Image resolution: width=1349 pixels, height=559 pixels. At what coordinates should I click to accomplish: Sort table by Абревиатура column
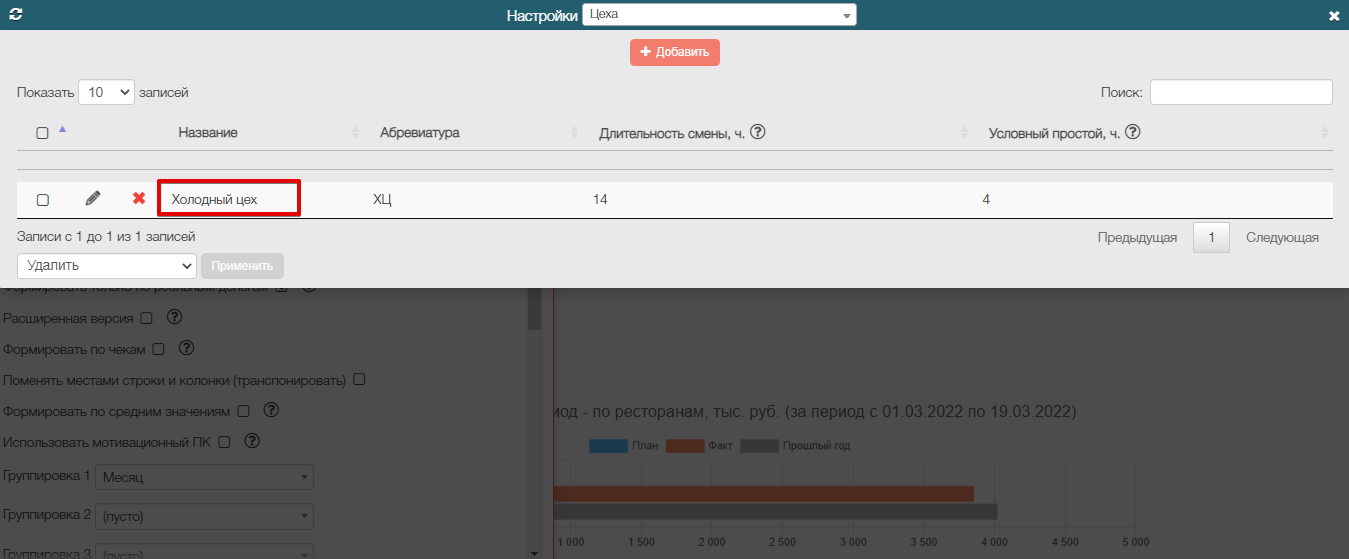pos(419,133)
